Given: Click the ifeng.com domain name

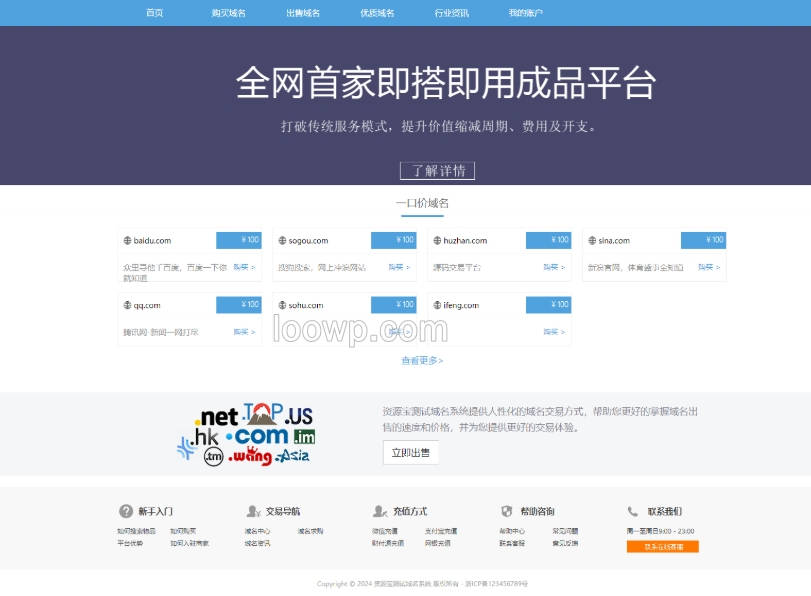Looking at the screenshot, I should pyautogui.click(x=461, y=305).
